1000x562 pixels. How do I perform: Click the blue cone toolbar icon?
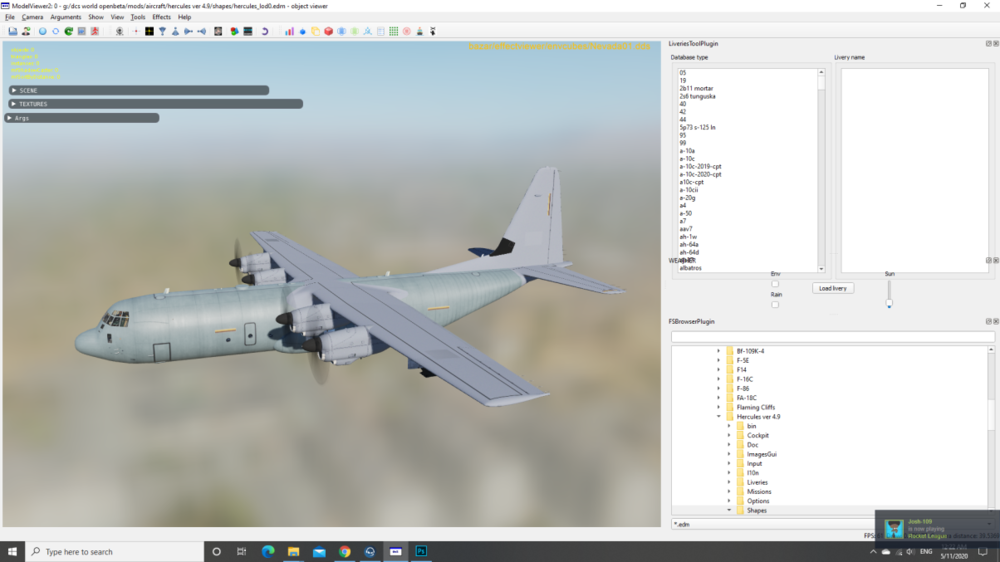click(x=175, y=31)
